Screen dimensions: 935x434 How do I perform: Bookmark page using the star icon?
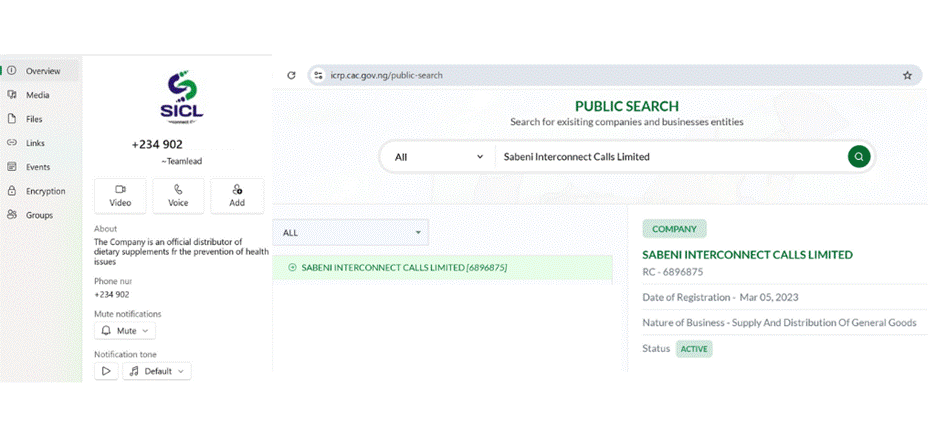pyautogui.click(x=907, y=75)
